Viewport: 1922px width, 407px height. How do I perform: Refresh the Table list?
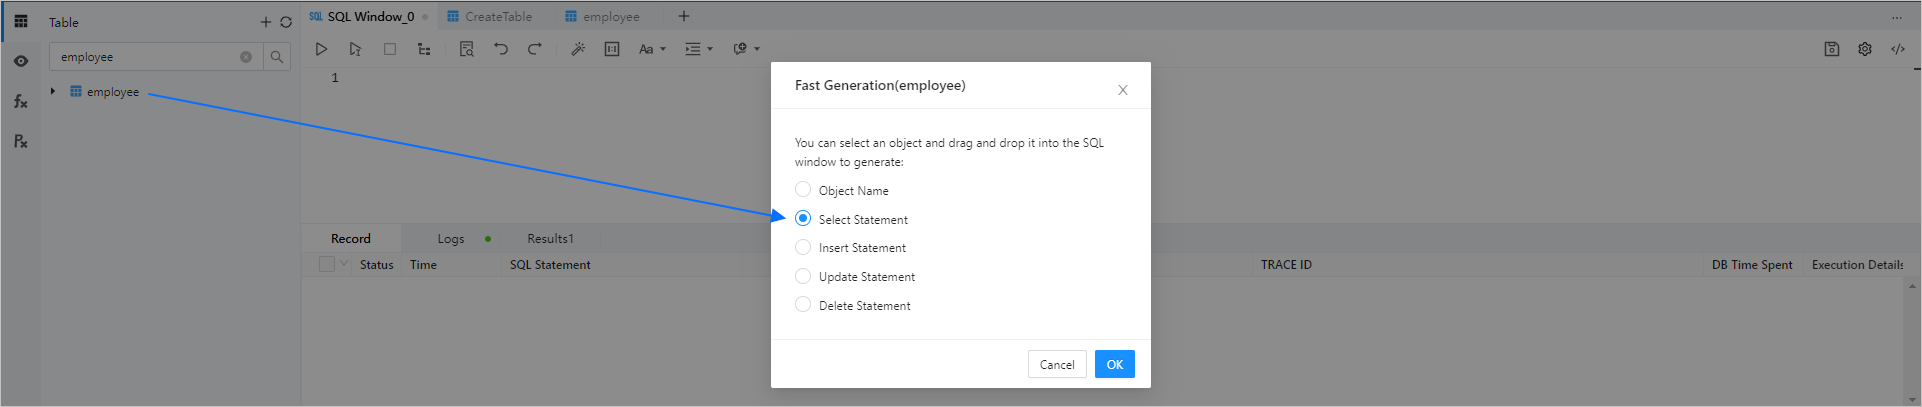coord(286,22)
